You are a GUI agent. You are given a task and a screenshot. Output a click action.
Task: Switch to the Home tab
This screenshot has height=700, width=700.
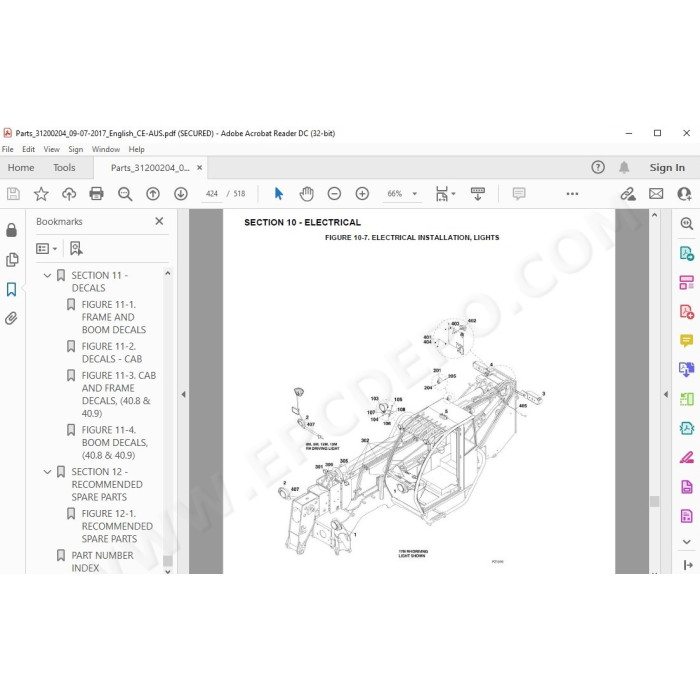21,167
